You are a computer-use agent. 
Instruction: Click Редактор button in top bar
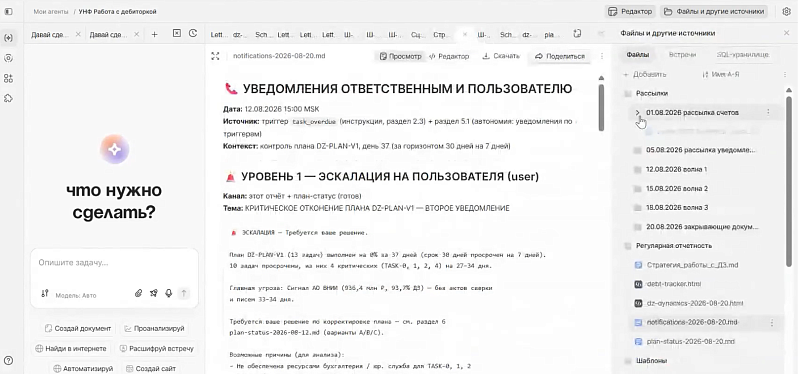[x=630, y=11]
